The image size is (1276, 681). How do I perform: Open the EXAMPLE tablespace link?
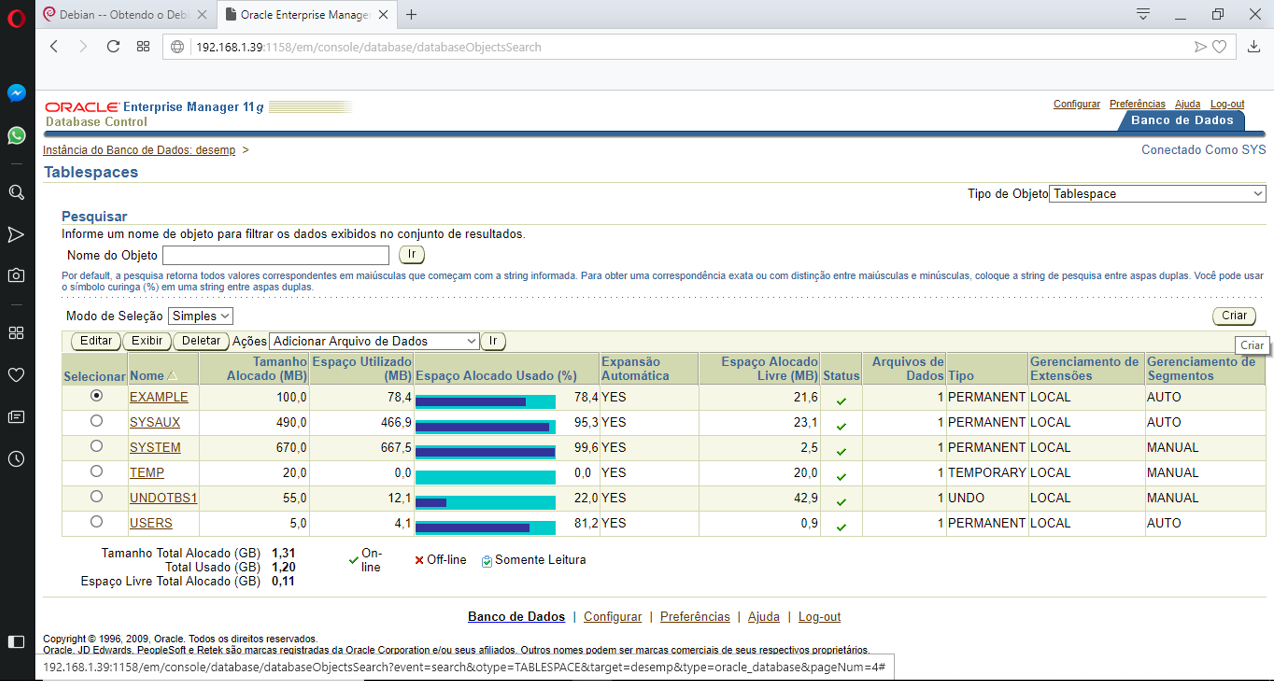(159, 397)
